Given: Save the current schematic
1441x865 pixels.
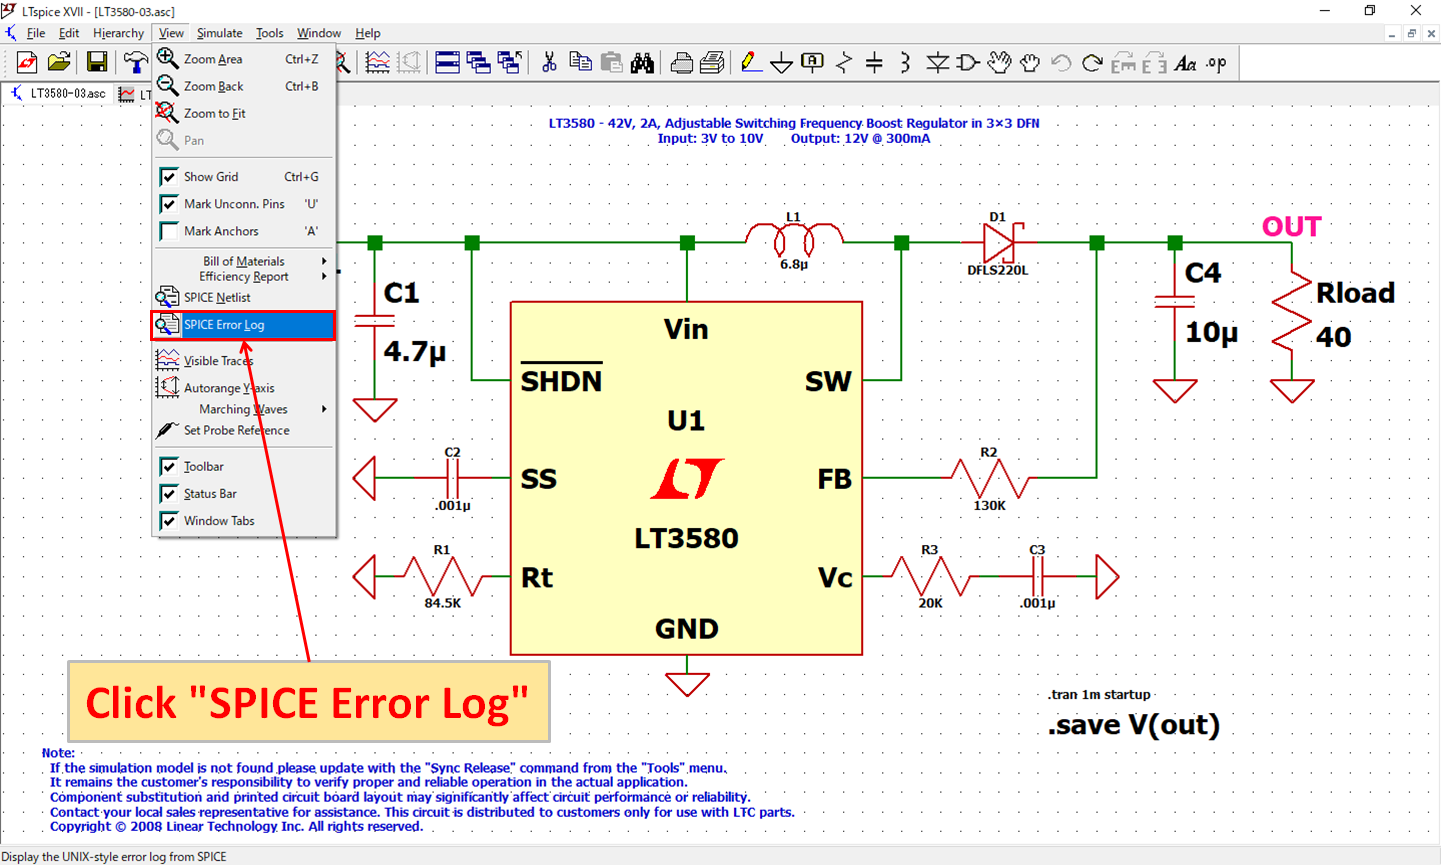Looking at the screenshot, I should 95,61.
